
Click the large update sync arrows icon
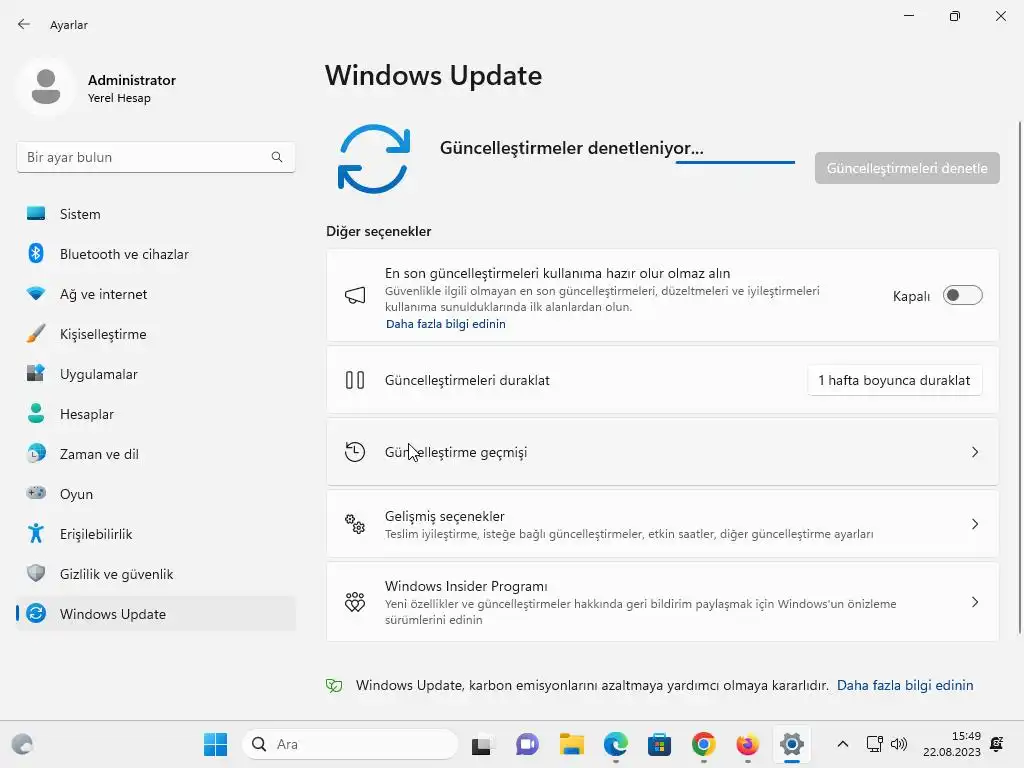374,159
